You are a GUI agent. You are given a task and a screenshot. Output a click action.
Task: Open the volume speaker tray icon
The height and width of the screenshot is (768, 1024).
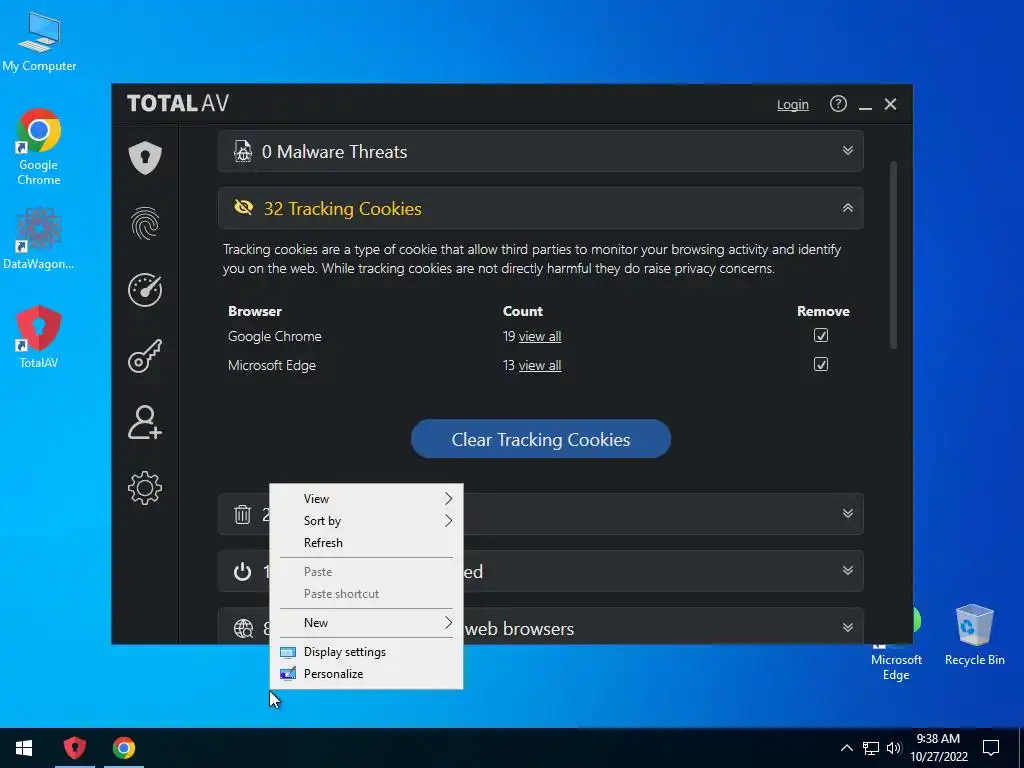(x=894, y=748)
